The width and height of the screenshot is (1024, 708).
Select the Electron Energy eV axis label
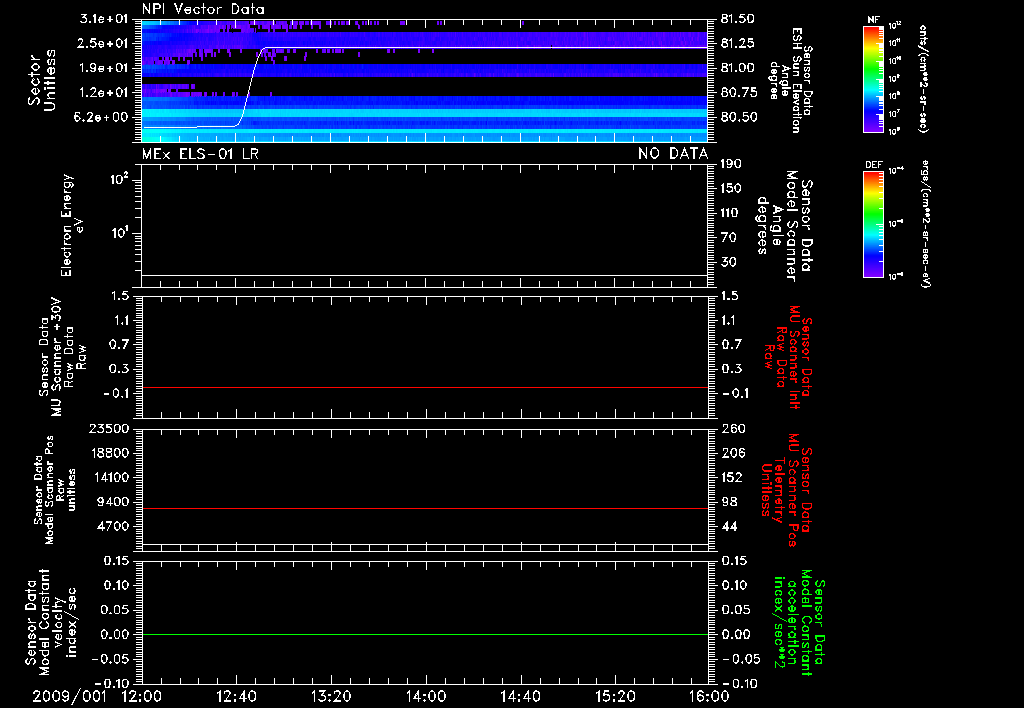(x=72, y=225)
